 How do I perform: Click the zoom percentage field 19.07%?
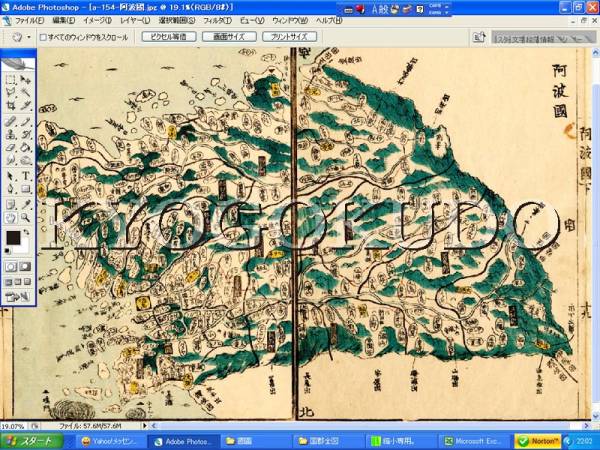13,426
